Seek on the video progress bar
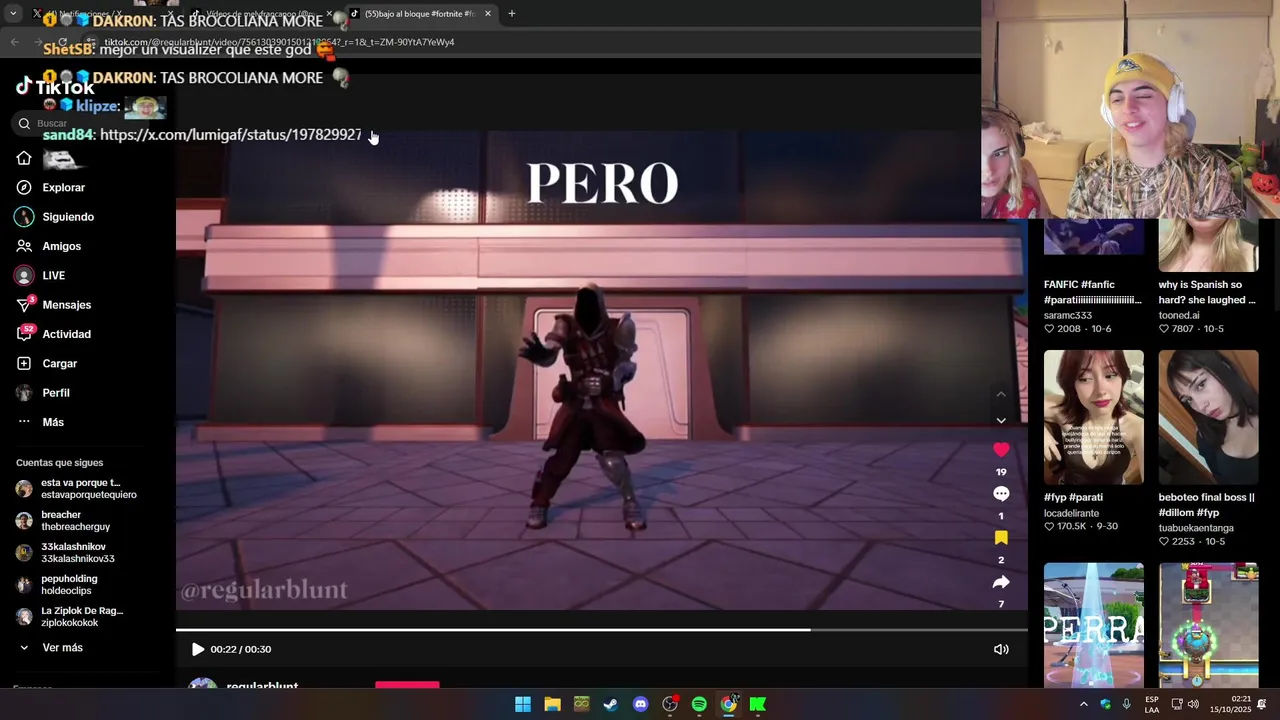Screen dimensions: 1280x720 click(x=602, y=630)
